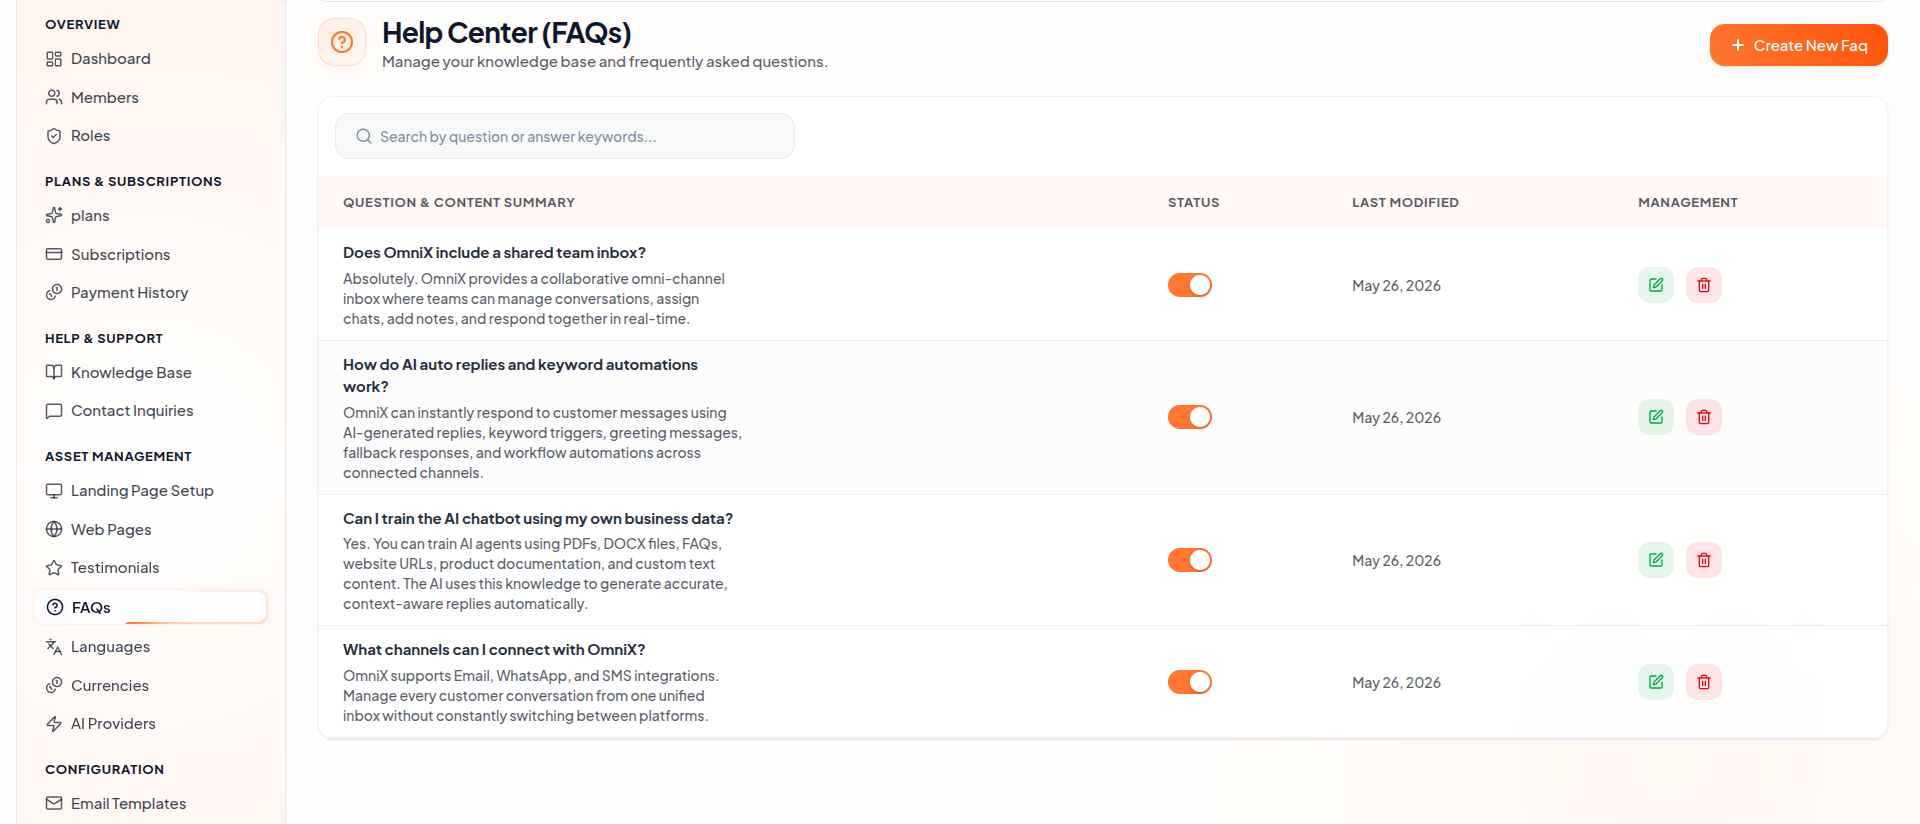
Task: Click the Subscriptions card icon
Action: [x=54, y=254]
